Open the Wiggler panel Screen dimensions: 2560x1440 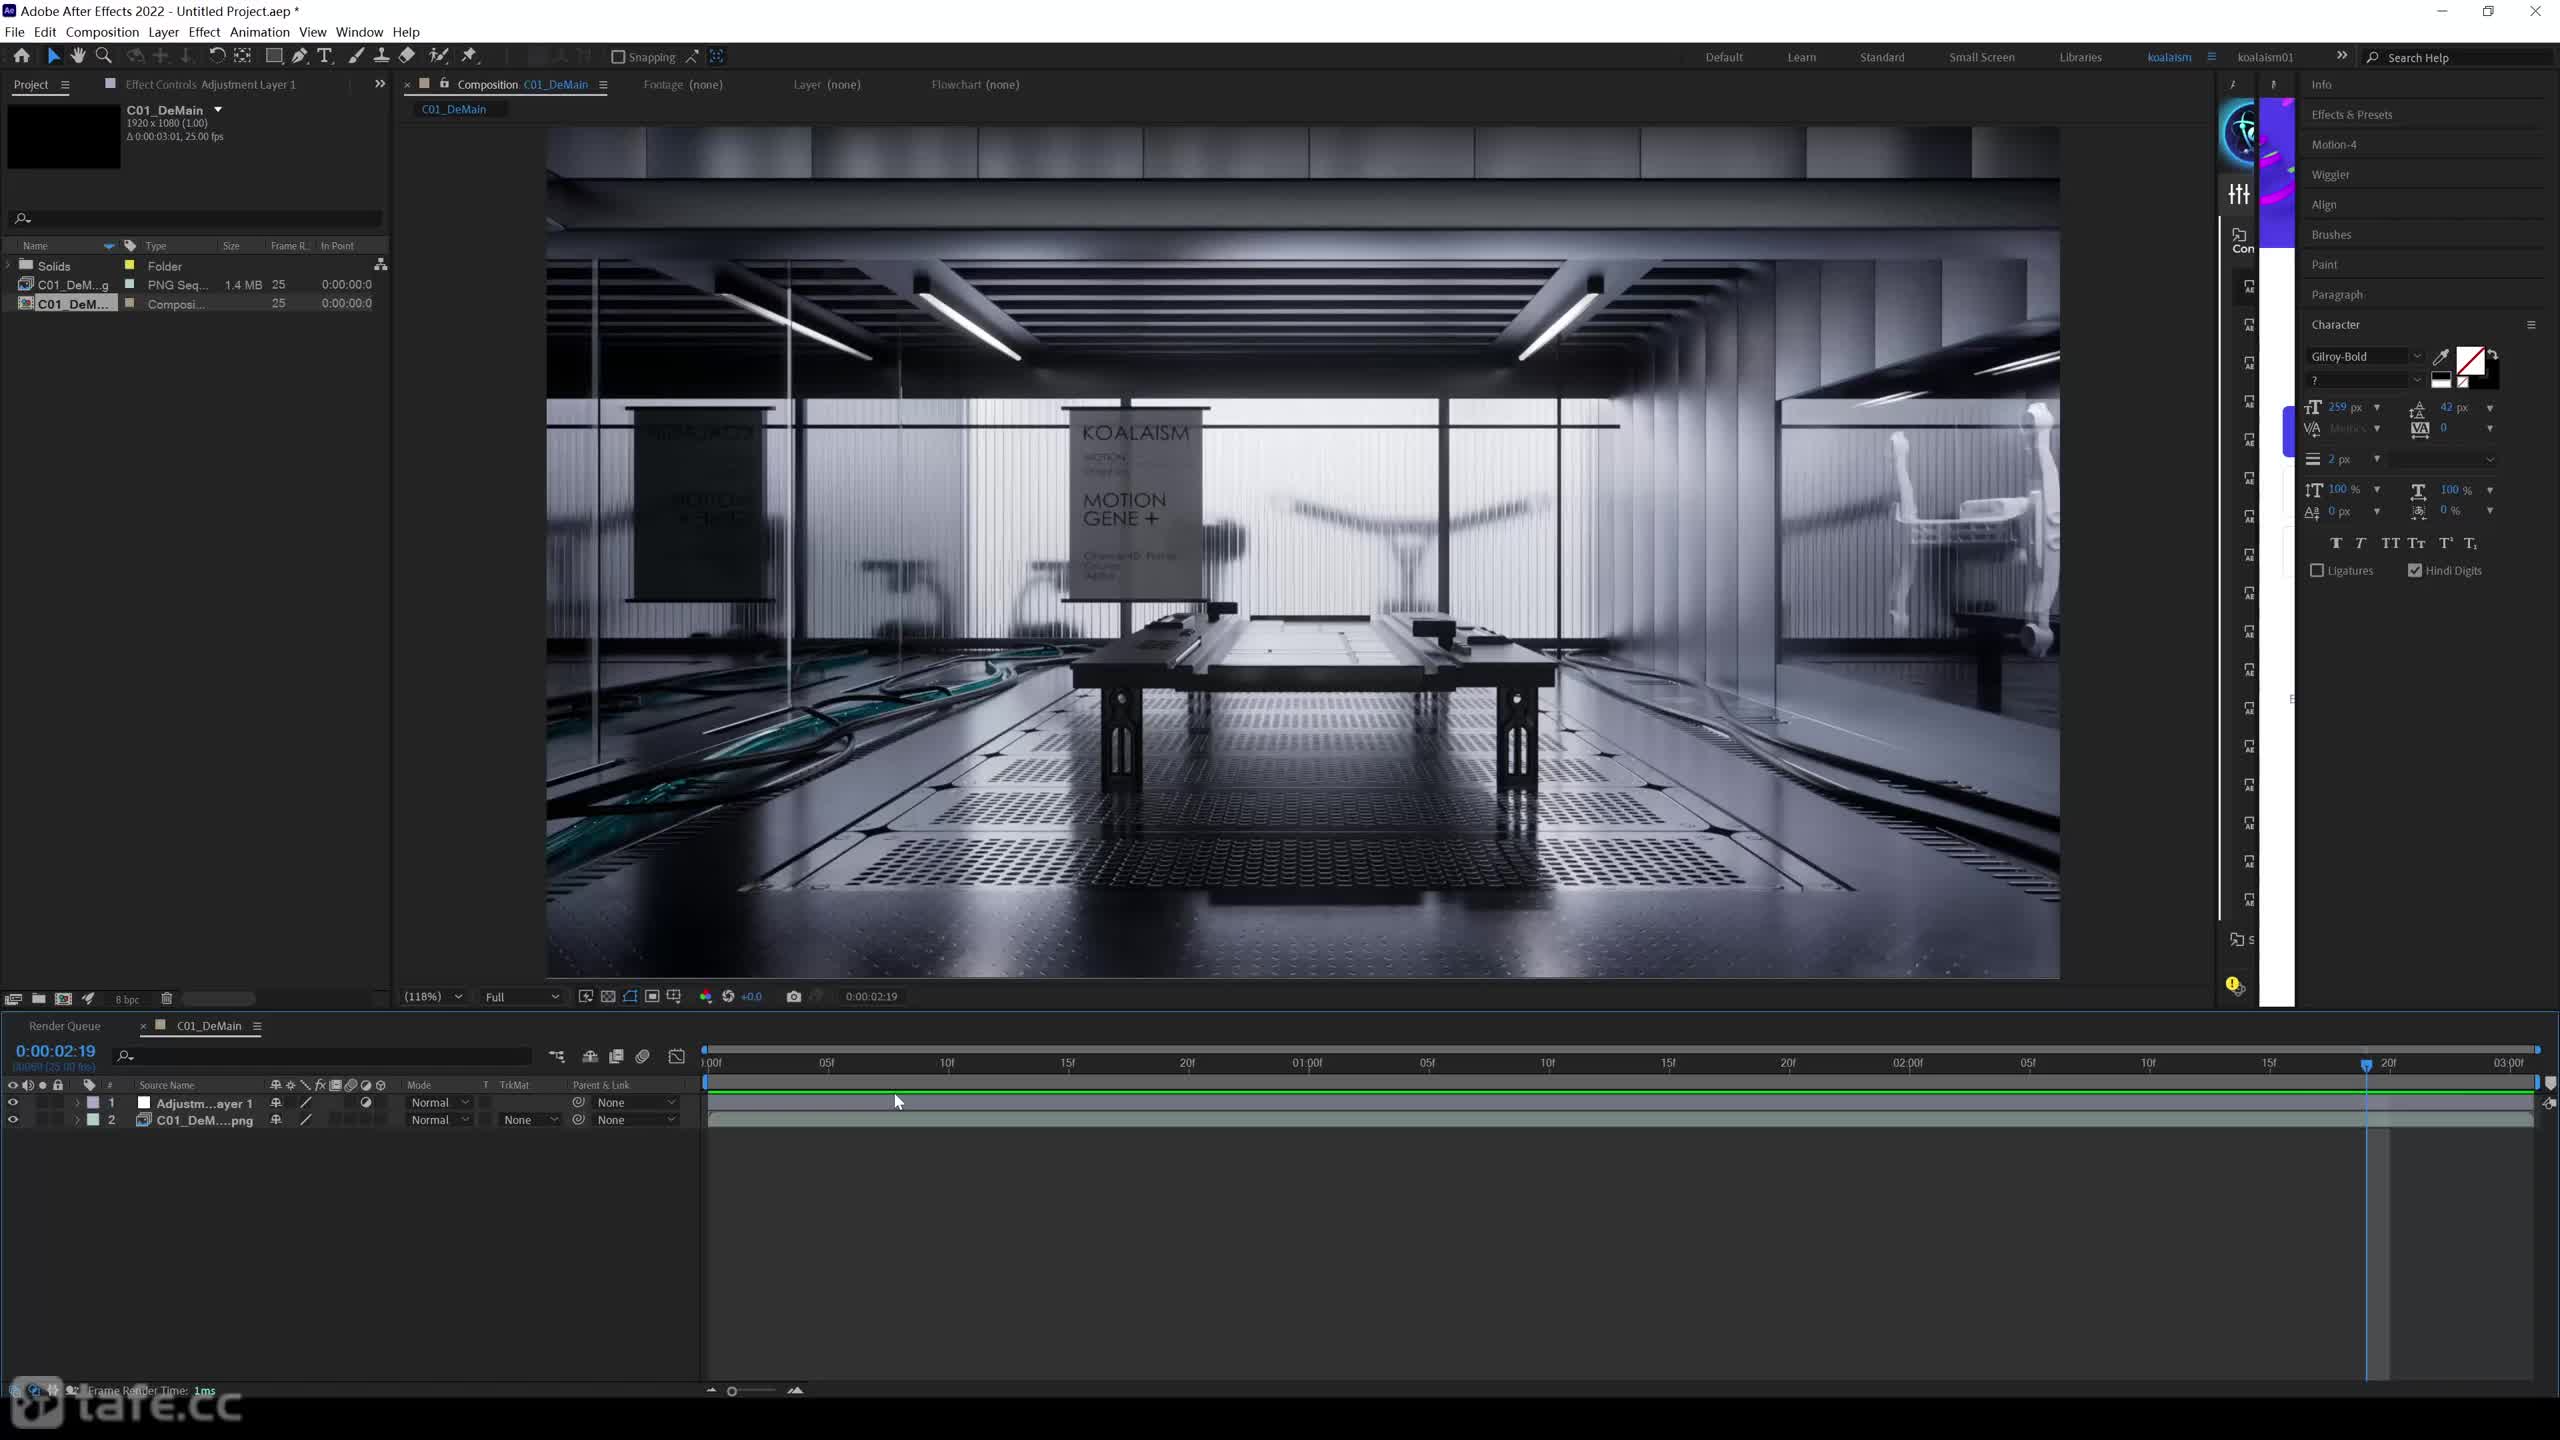(2330, 175)
